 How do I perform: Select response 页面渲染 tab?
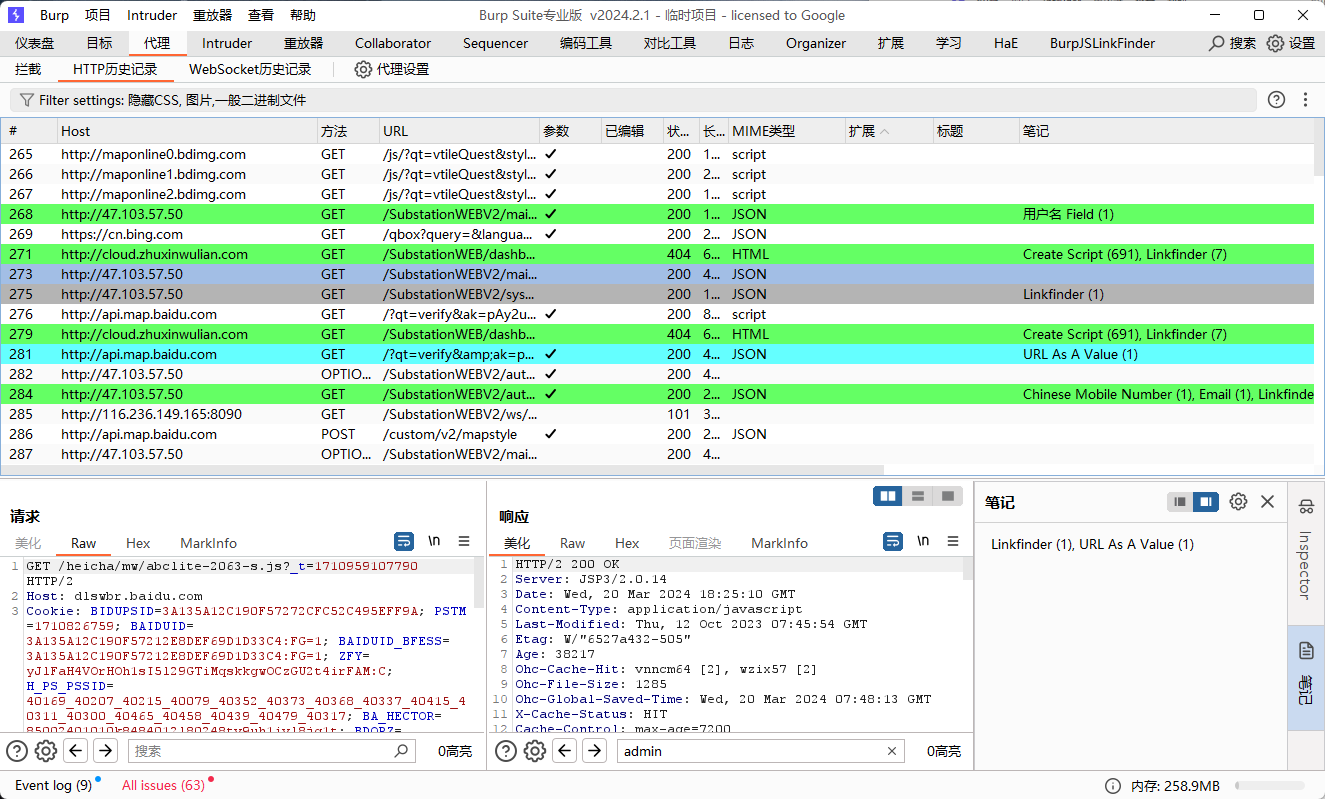tap(695, 543)
